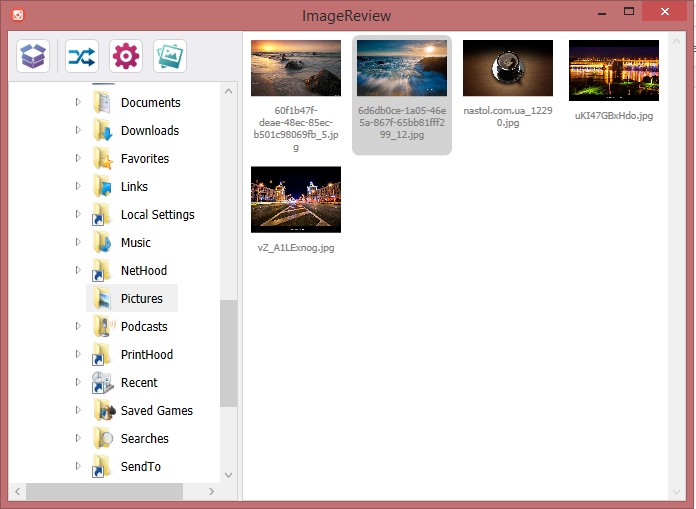Click the Music folder icon
Screen dimensions: 696x509
tap(102, 242)
